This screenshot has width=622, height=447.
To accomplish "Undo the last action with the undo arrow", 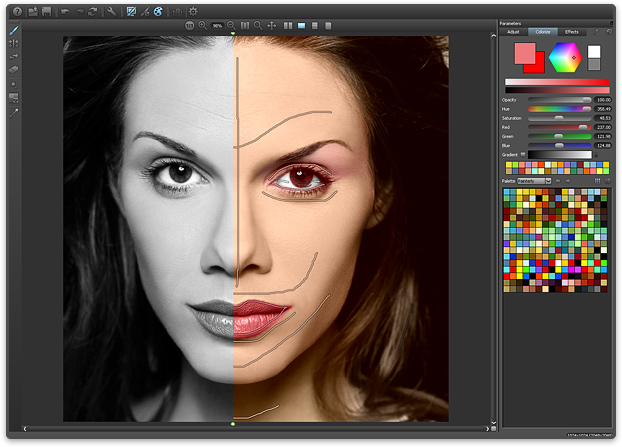I will click(x=65, y=11).
